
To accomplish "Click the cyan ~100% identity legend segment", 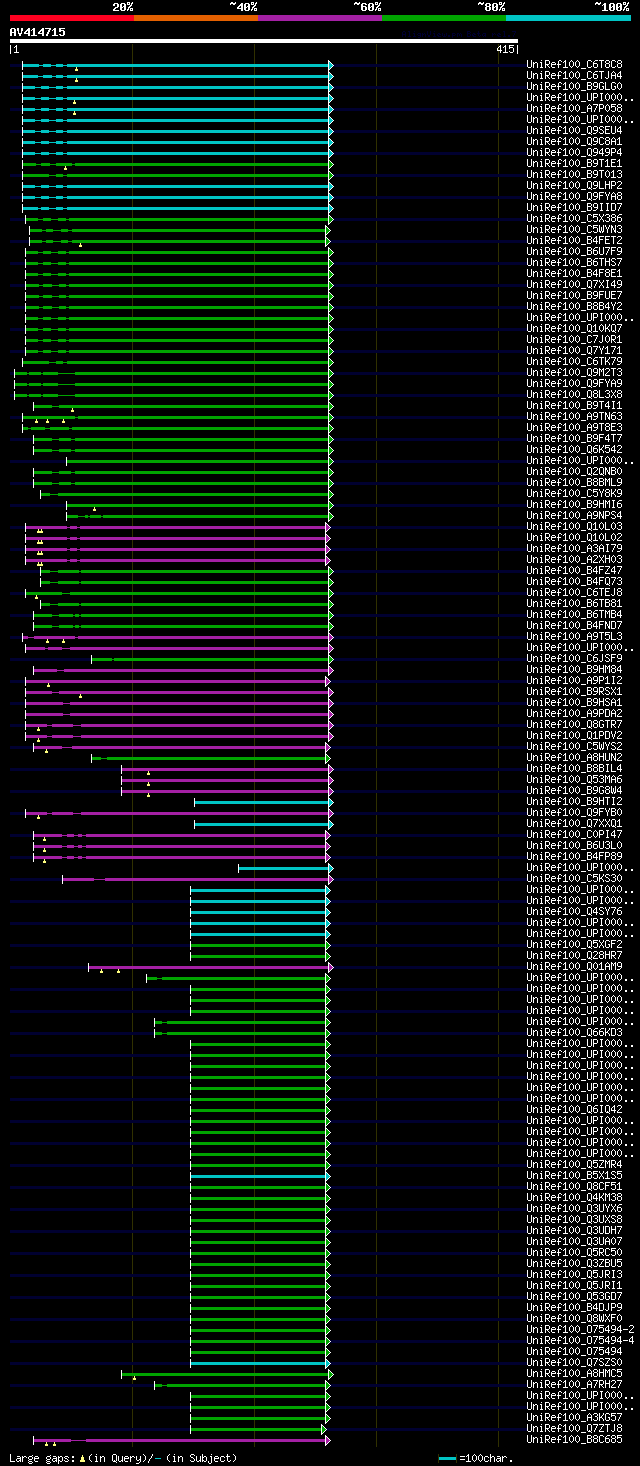I will (568, 17).
